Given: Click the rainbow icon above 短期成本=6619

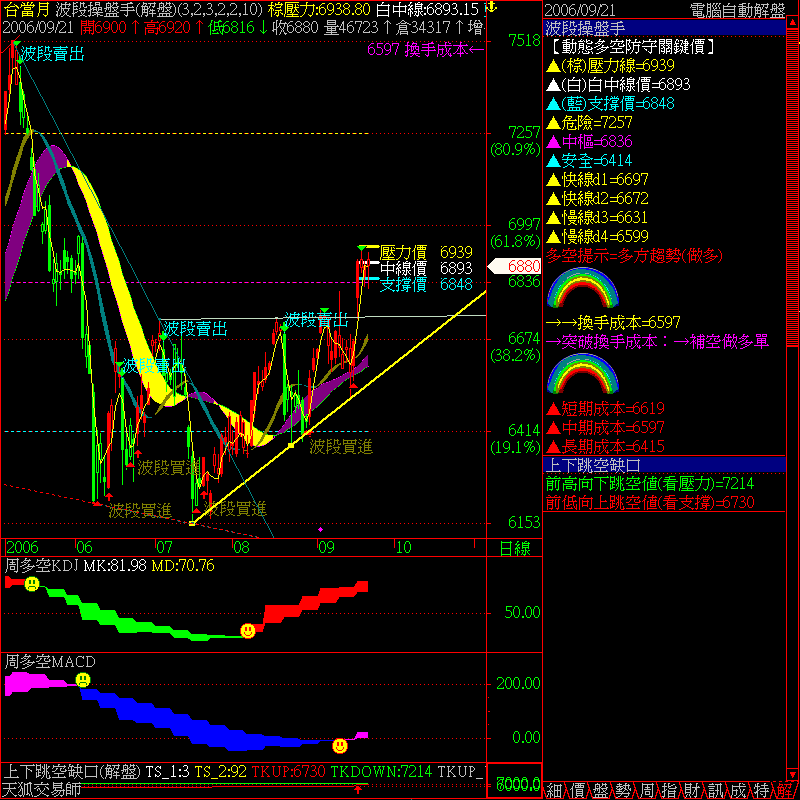Looking at the screenshot, I should coord(583,374).
